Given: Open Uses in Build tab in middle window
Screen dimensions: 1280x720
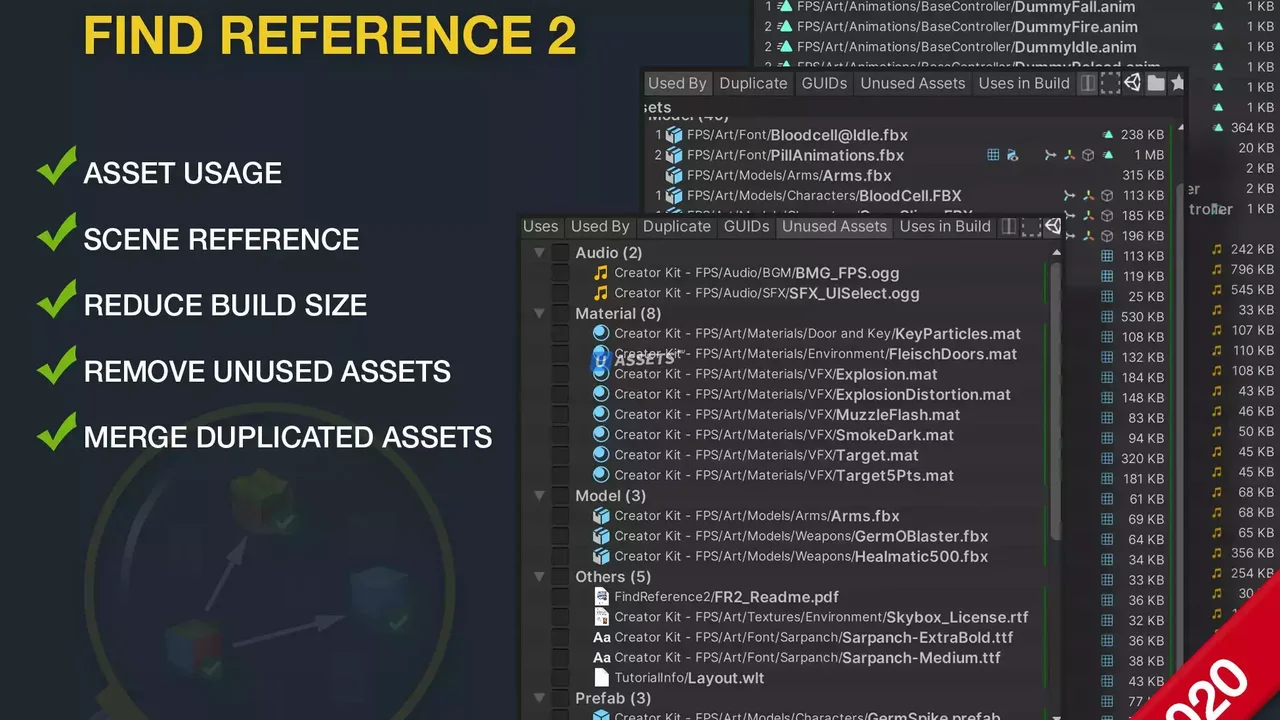Looking at the screenshot, I should click(x=1024, y=83).
